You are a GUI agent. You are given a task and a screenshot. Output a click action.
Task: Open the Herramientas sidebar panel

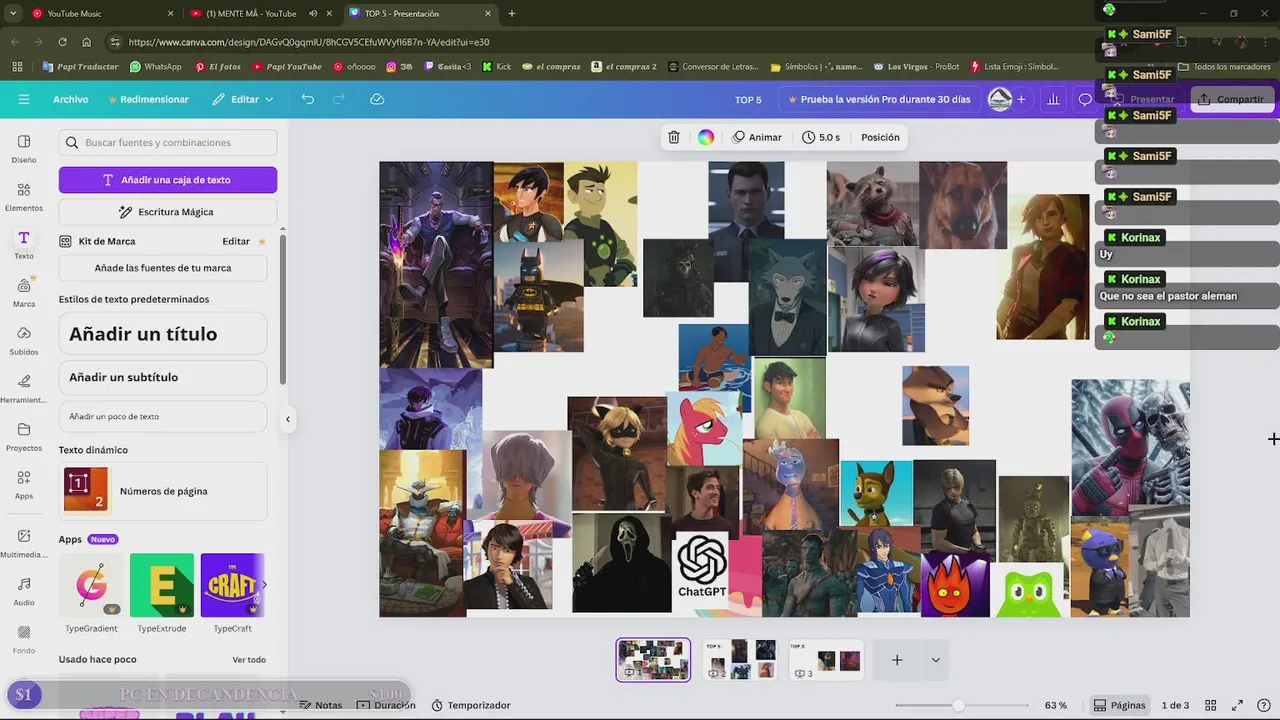coord(24,388)
